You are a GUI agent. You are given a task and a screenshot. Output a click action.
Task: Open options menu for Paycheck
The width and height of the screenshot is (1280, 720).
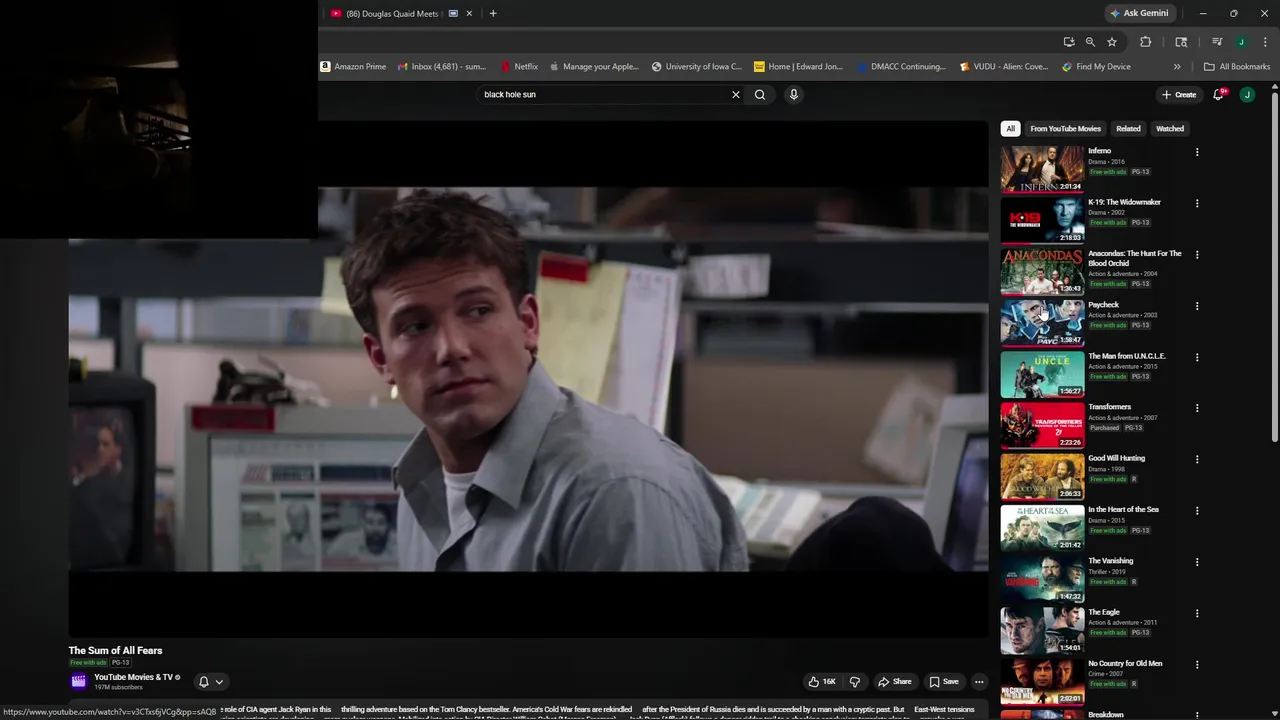1197,306
